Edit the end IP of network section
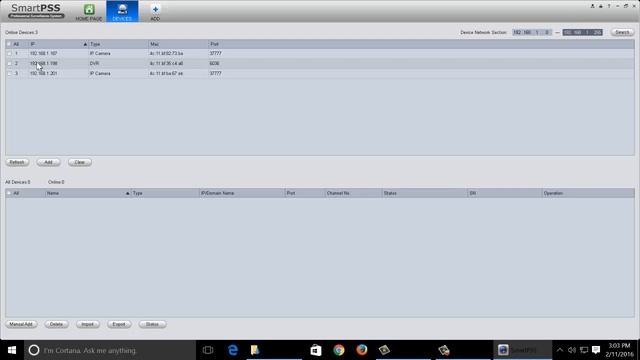Screen dimensions: 640x360 [x=582, y=32]
